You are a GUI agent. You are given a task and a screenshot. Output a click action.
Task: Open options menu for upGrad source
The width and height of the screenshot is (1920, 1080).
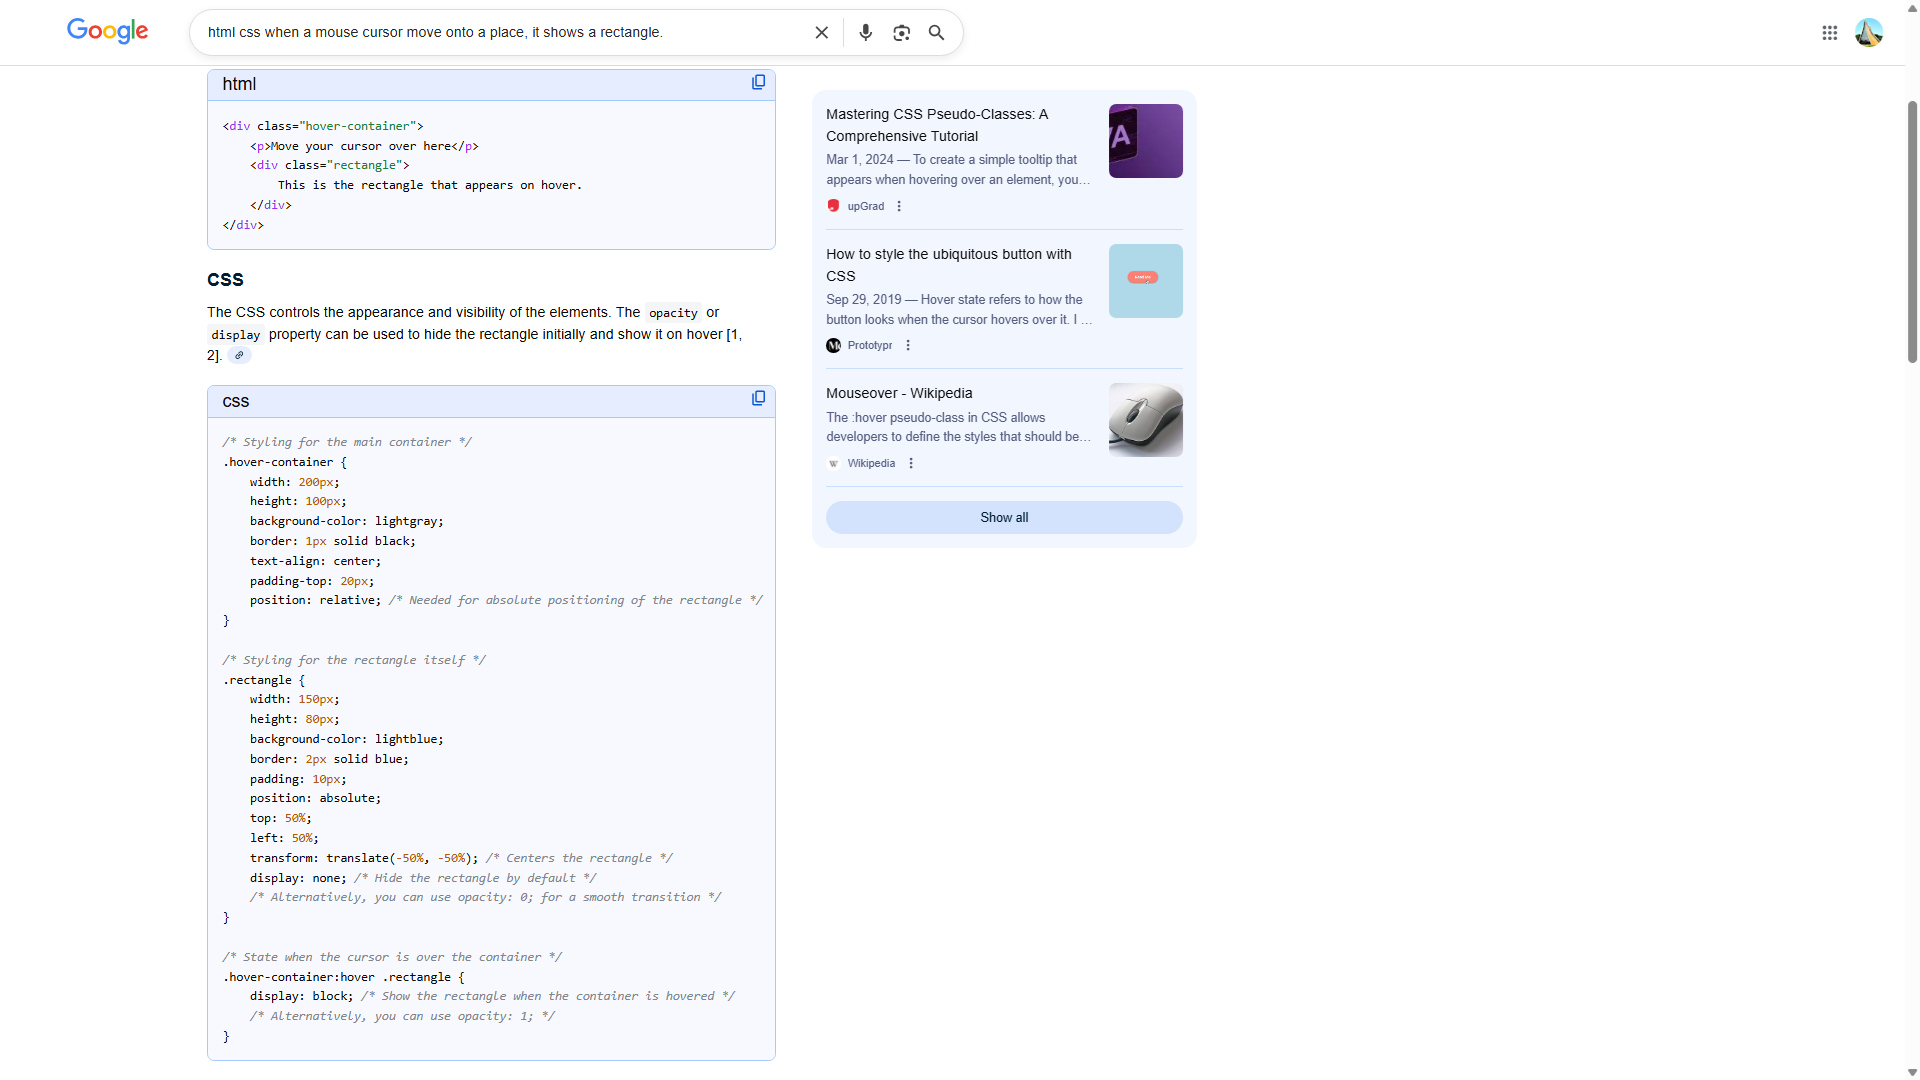pos(899,207)
